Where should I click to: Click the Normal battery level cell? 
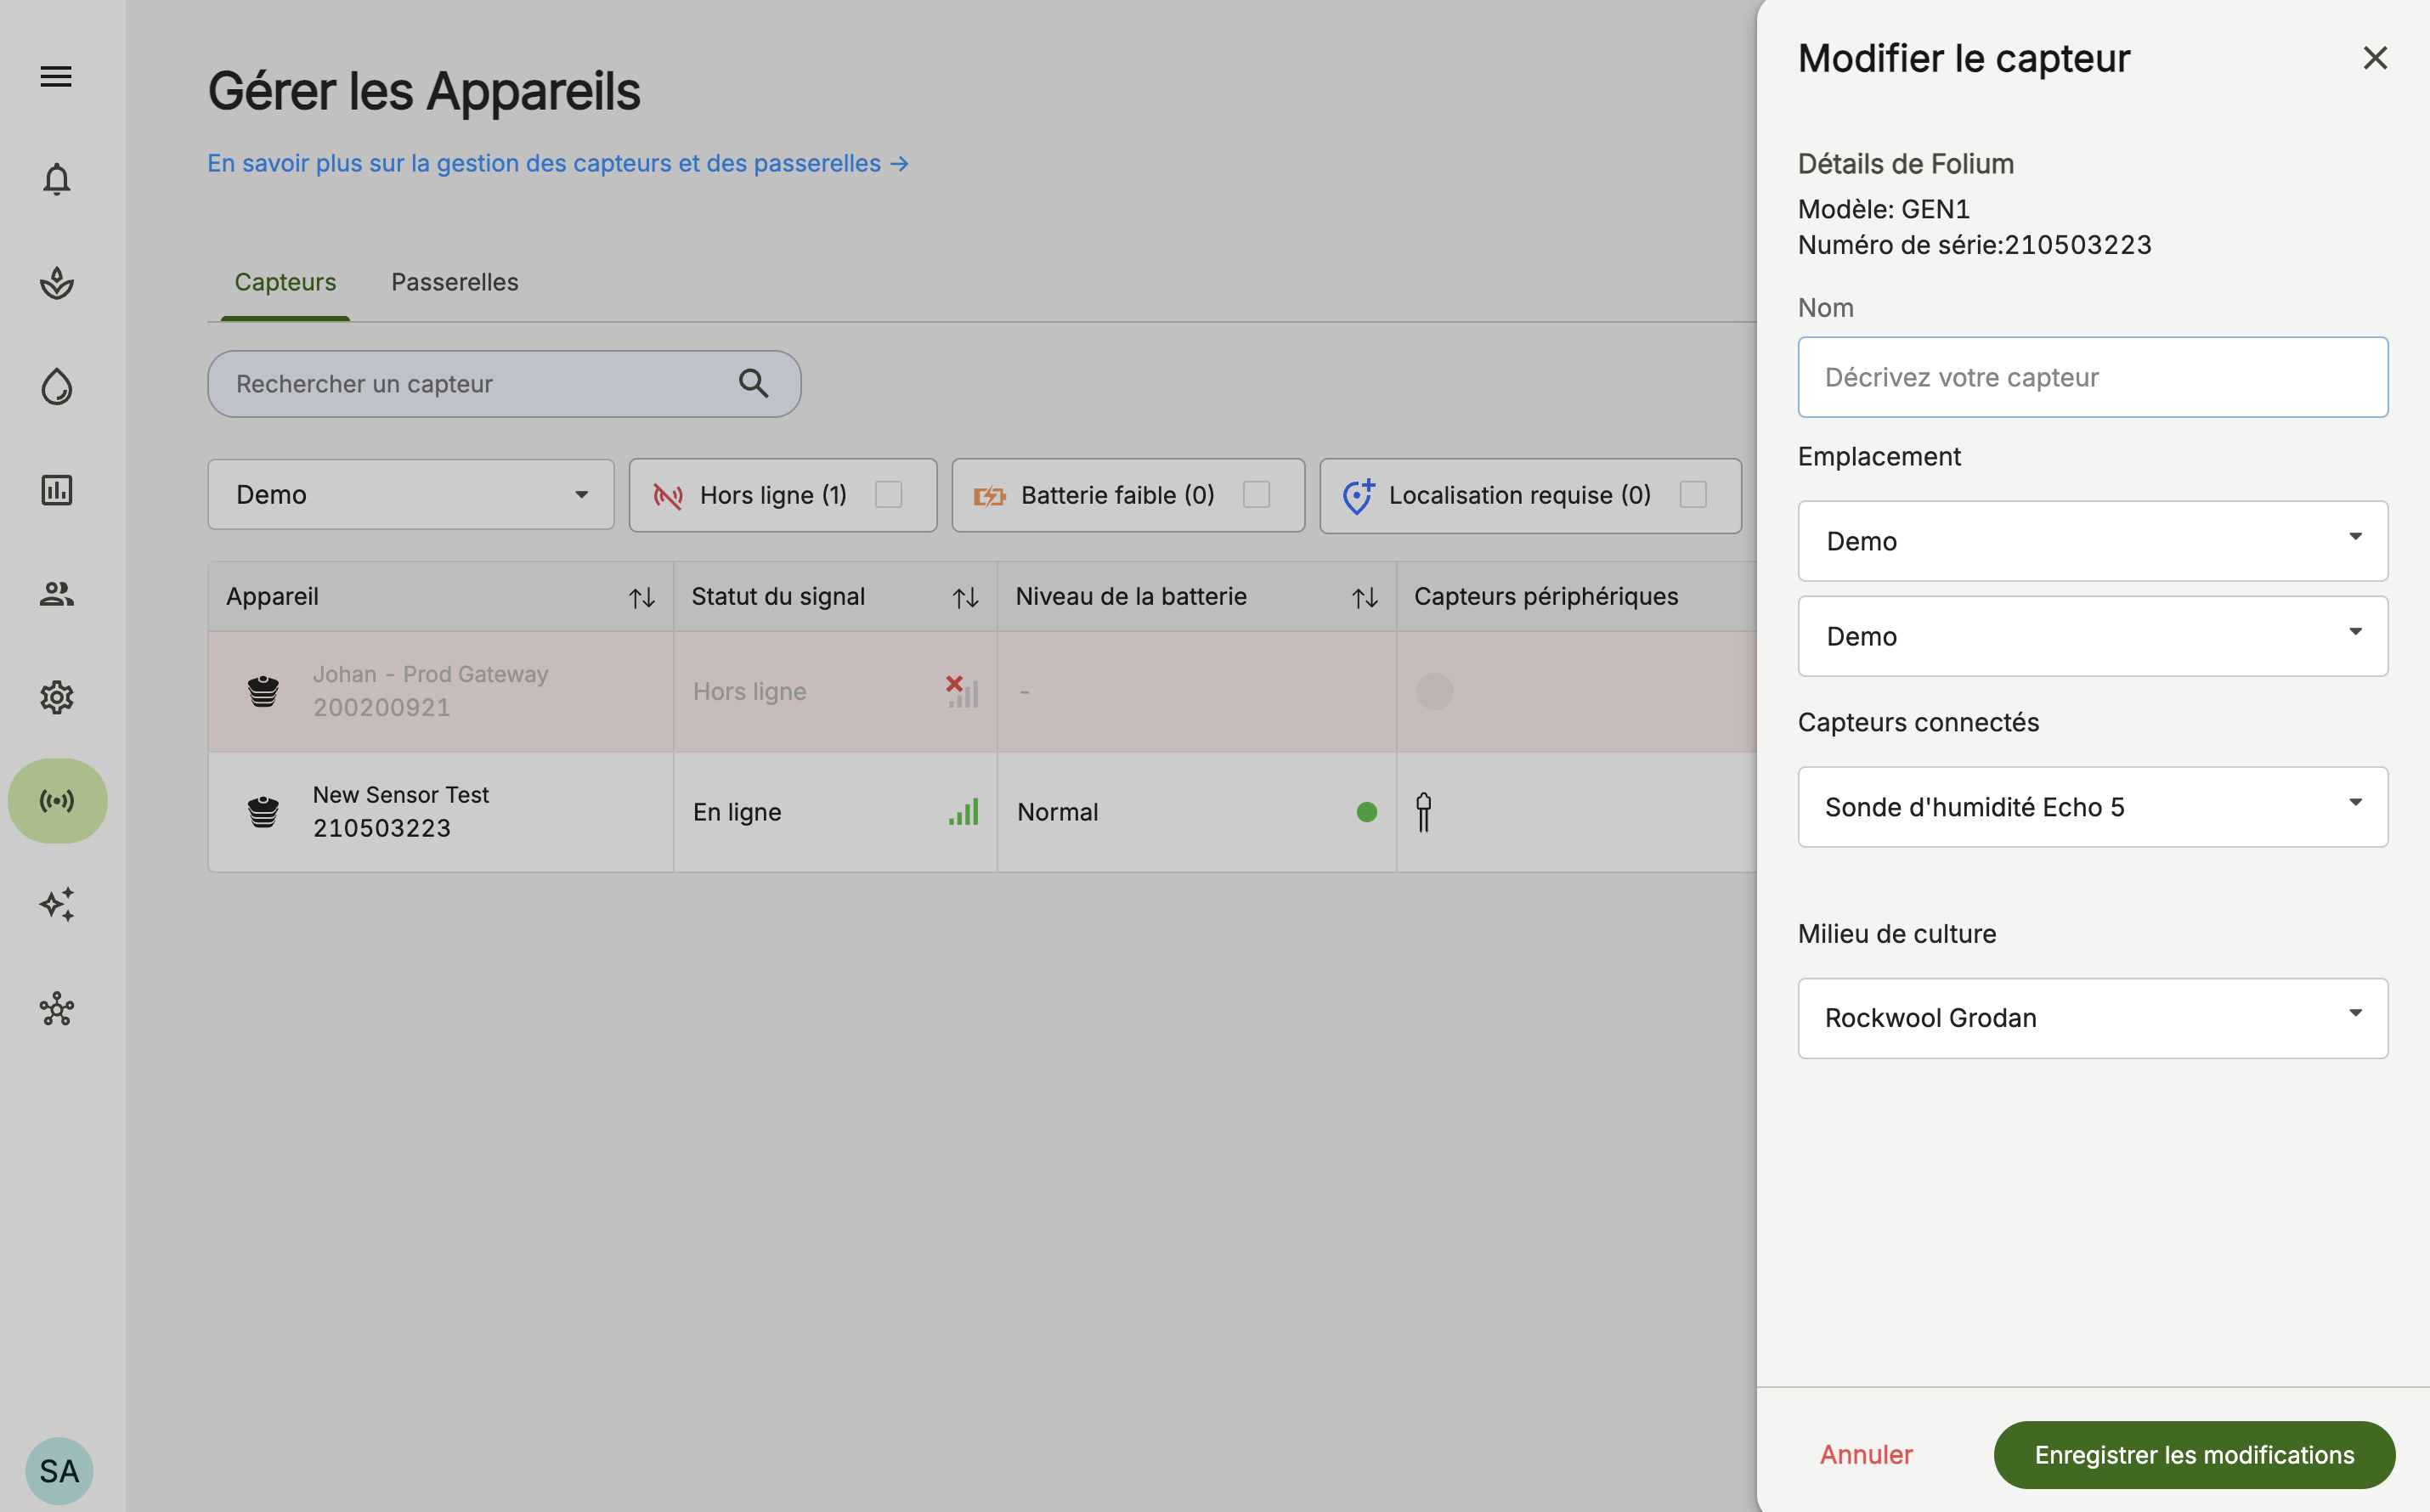(x=1197, y=811)
